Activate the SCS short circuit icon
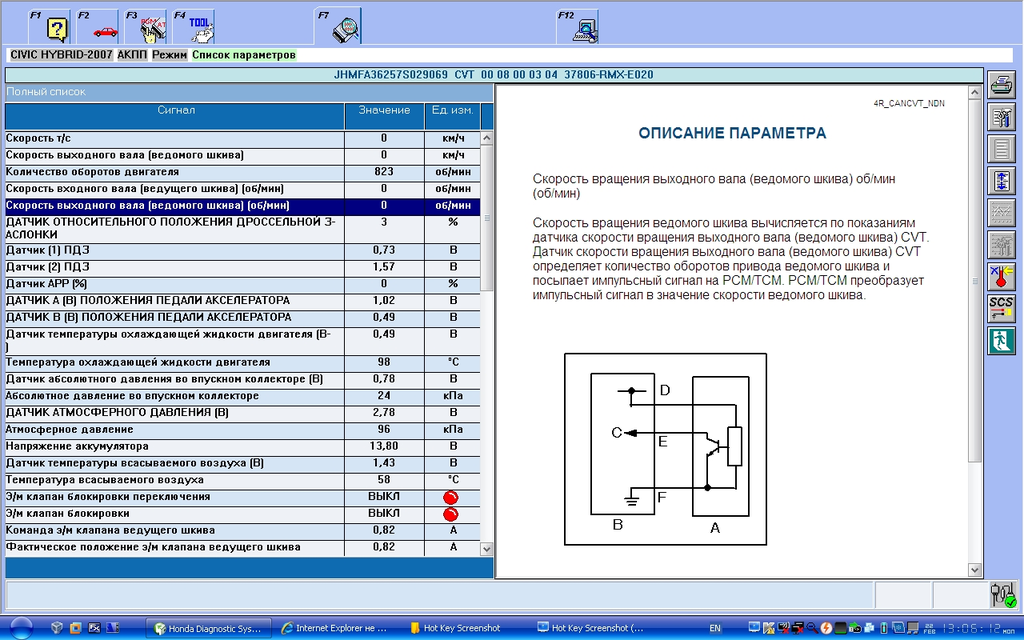This screenshot has height=640, width=1024. (1001, 309)
